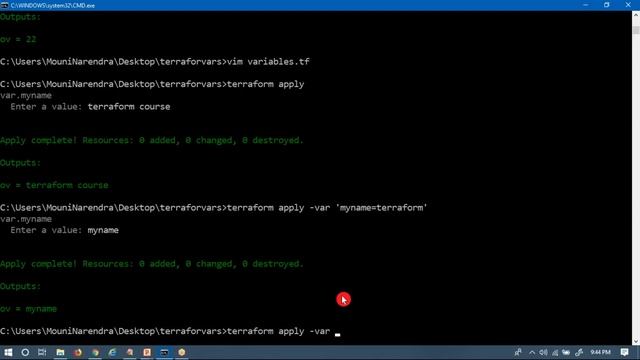The width and height of the screenshot is (640, 360).
Task: Open the volume control in system tray
Action: click(x=543, y=352)
